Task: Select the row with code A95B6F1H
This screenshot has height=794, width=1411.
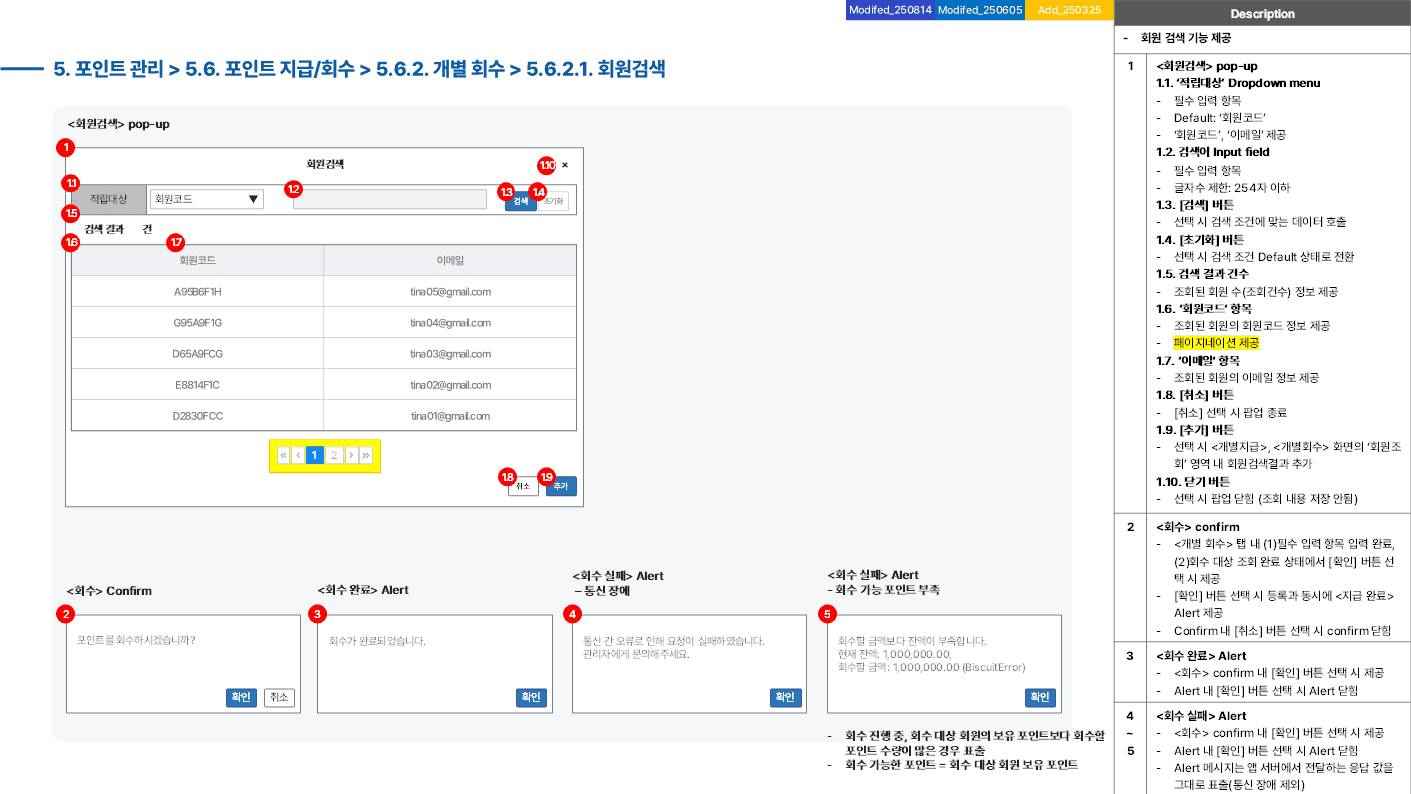Action: coord(324,292)
